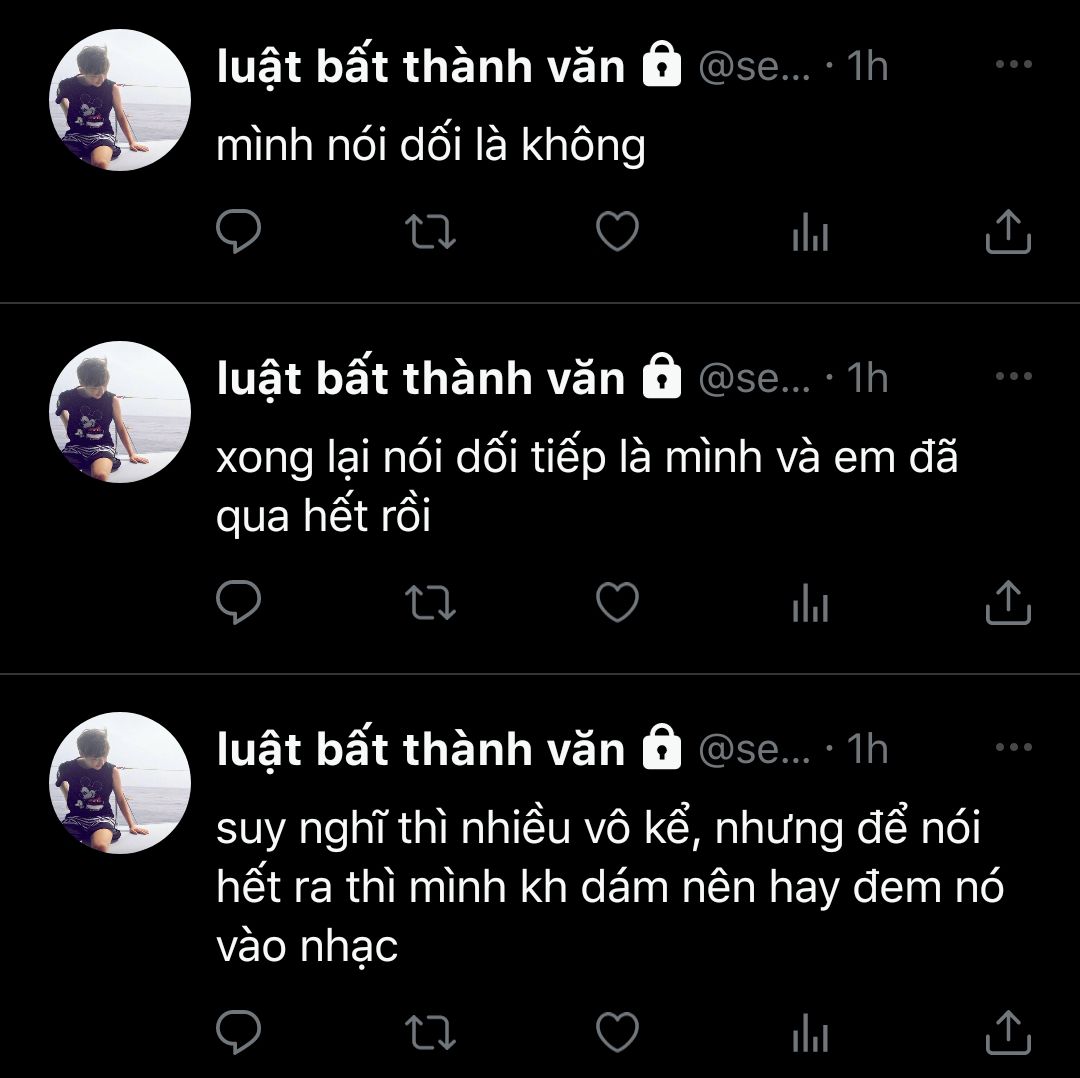
Task: Like the tweet starting "suy nghĩ thì nhiều"
Action: 617,1031
